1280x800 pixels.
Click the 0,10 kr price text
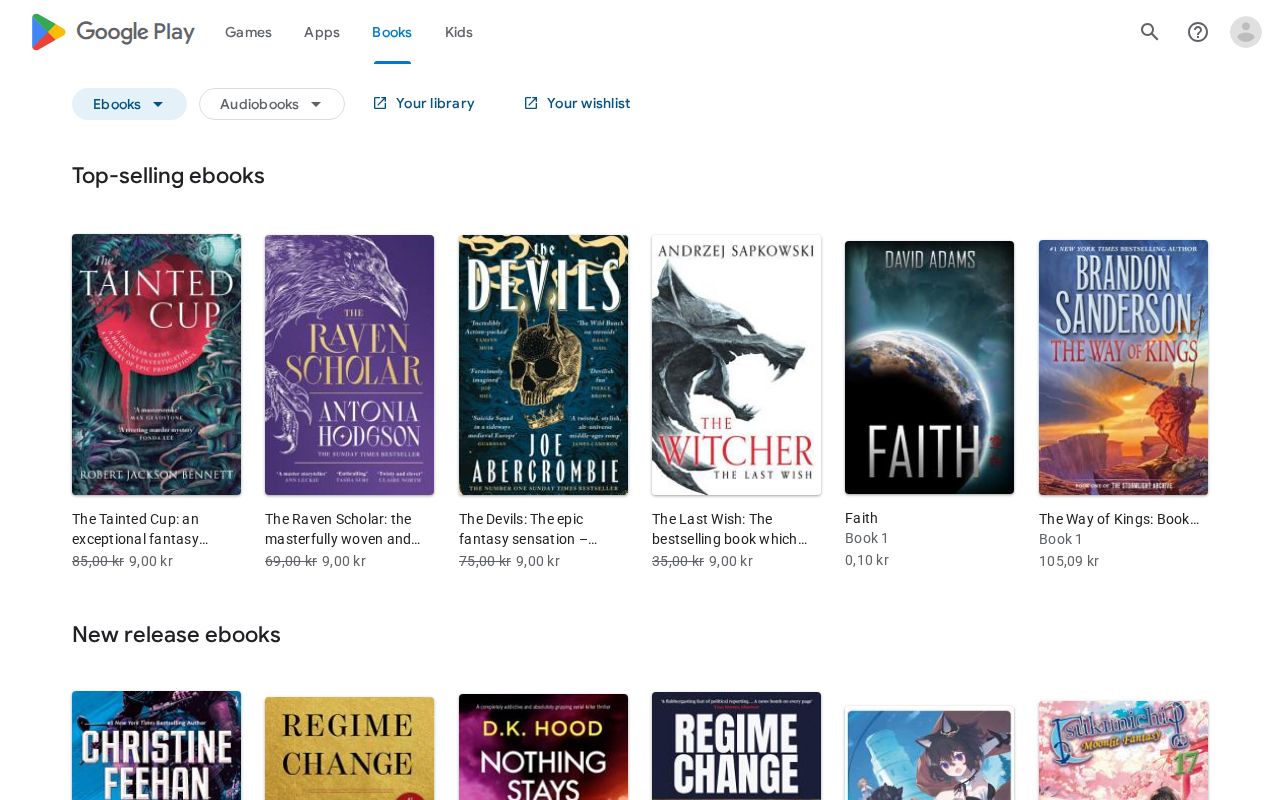867,560
